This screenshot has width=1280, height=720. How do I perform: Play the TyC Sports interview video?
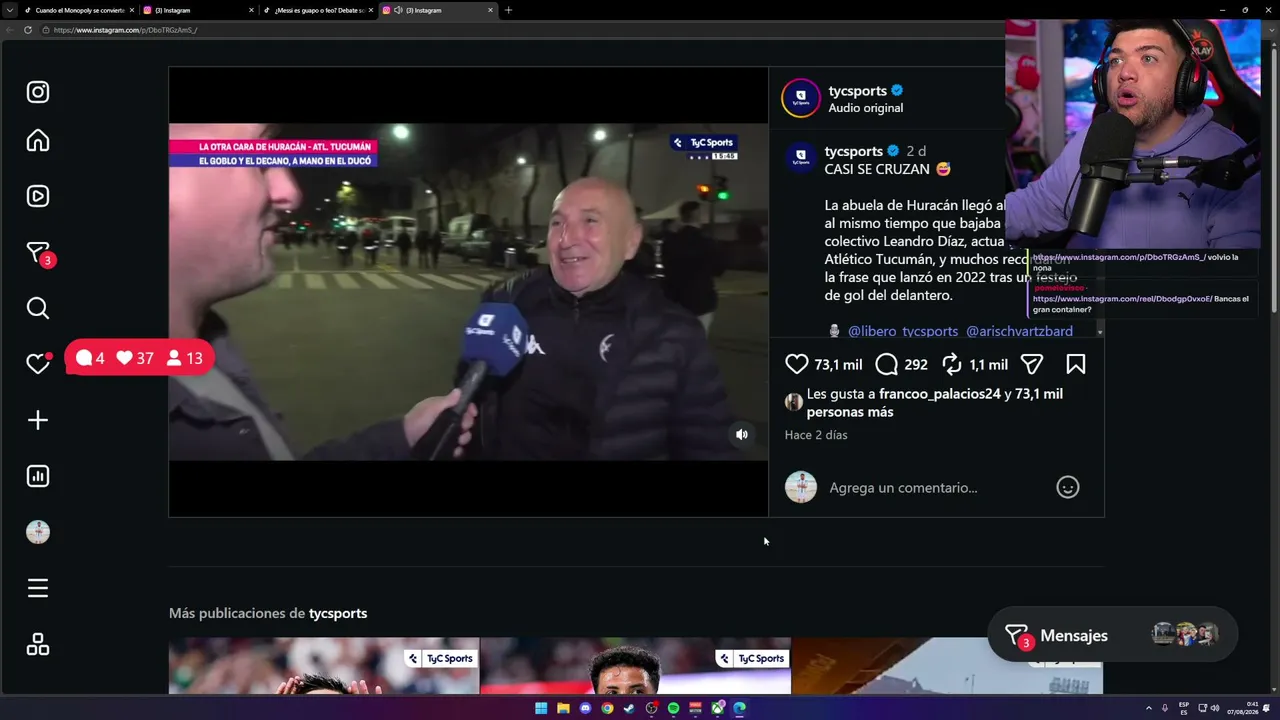point(468,292)
